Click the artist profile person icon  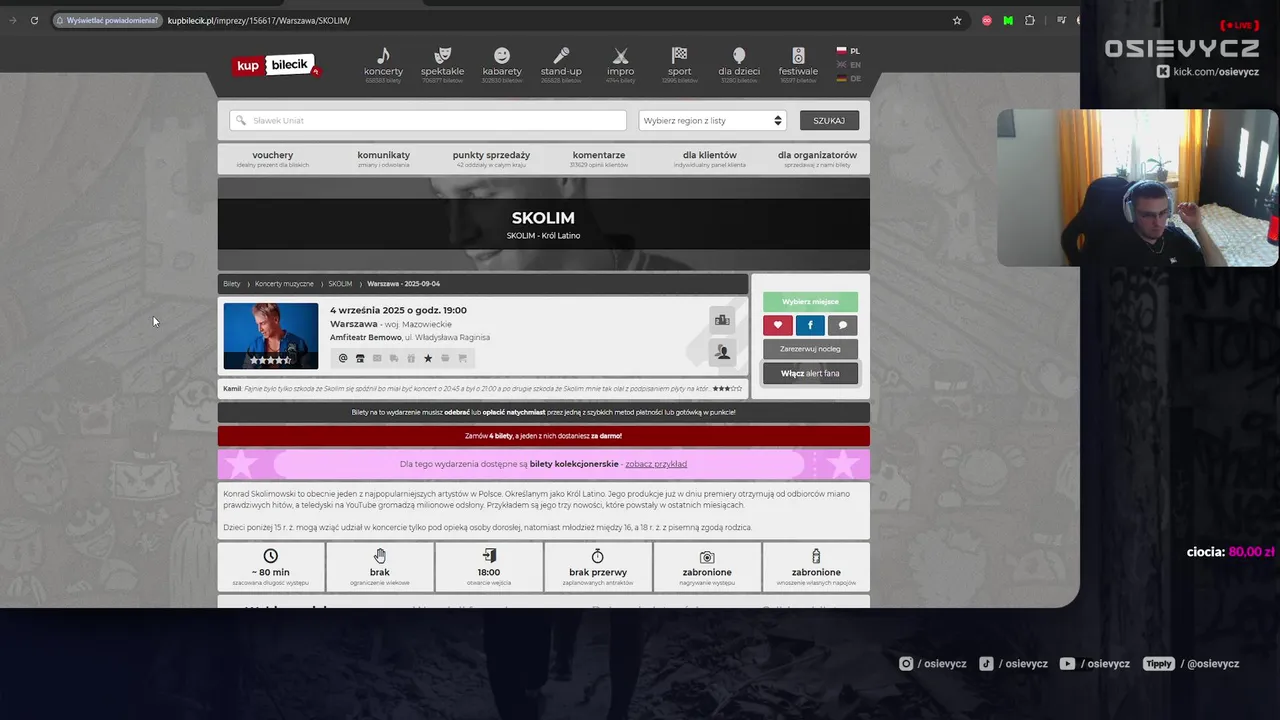[722, 352]
